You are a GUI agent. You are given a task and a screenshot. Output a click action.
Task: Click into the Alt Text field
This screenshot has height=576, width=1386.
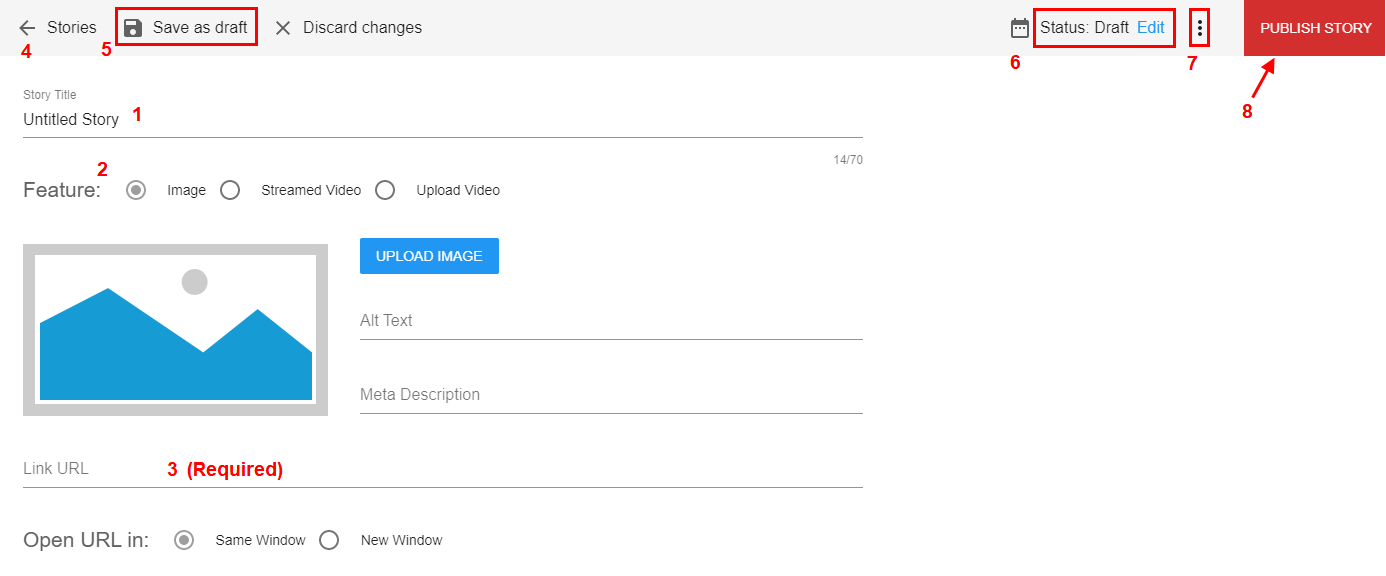(611, 321)
